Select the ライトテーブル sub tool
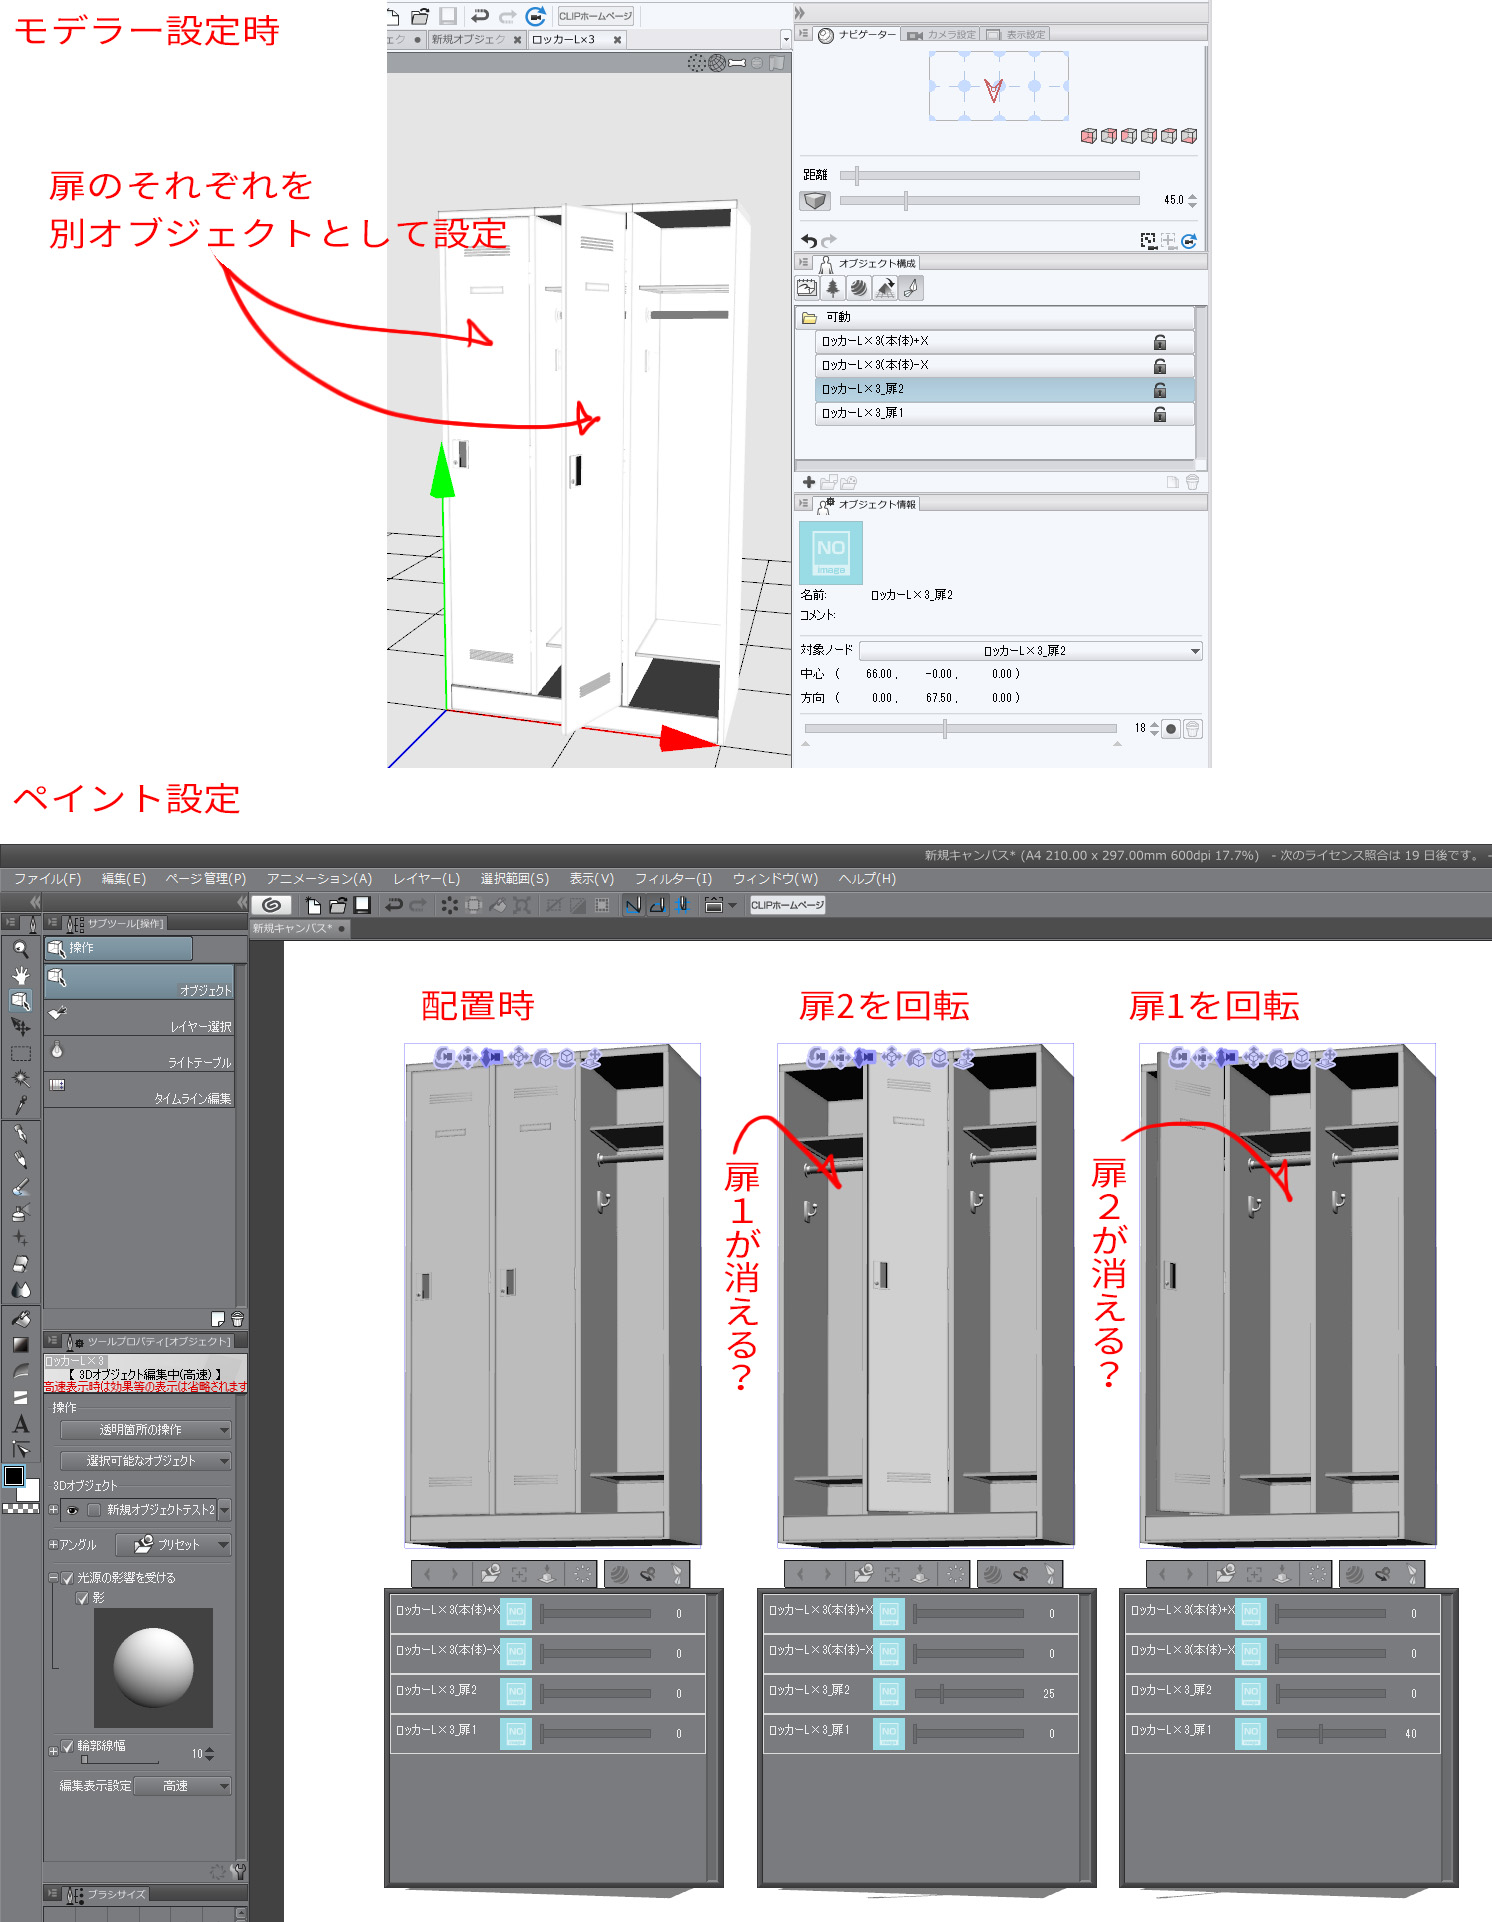The image size is (1492, 1922). click(x=139, y=1054)
